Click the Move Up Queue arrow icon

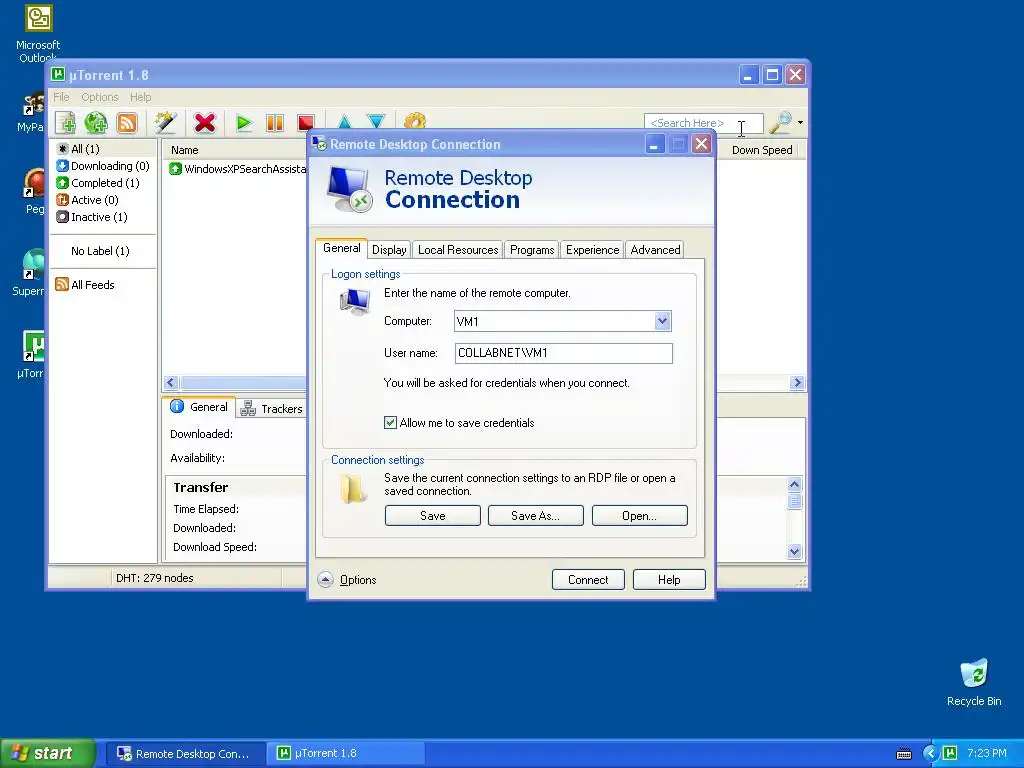(x=344, y=122)
